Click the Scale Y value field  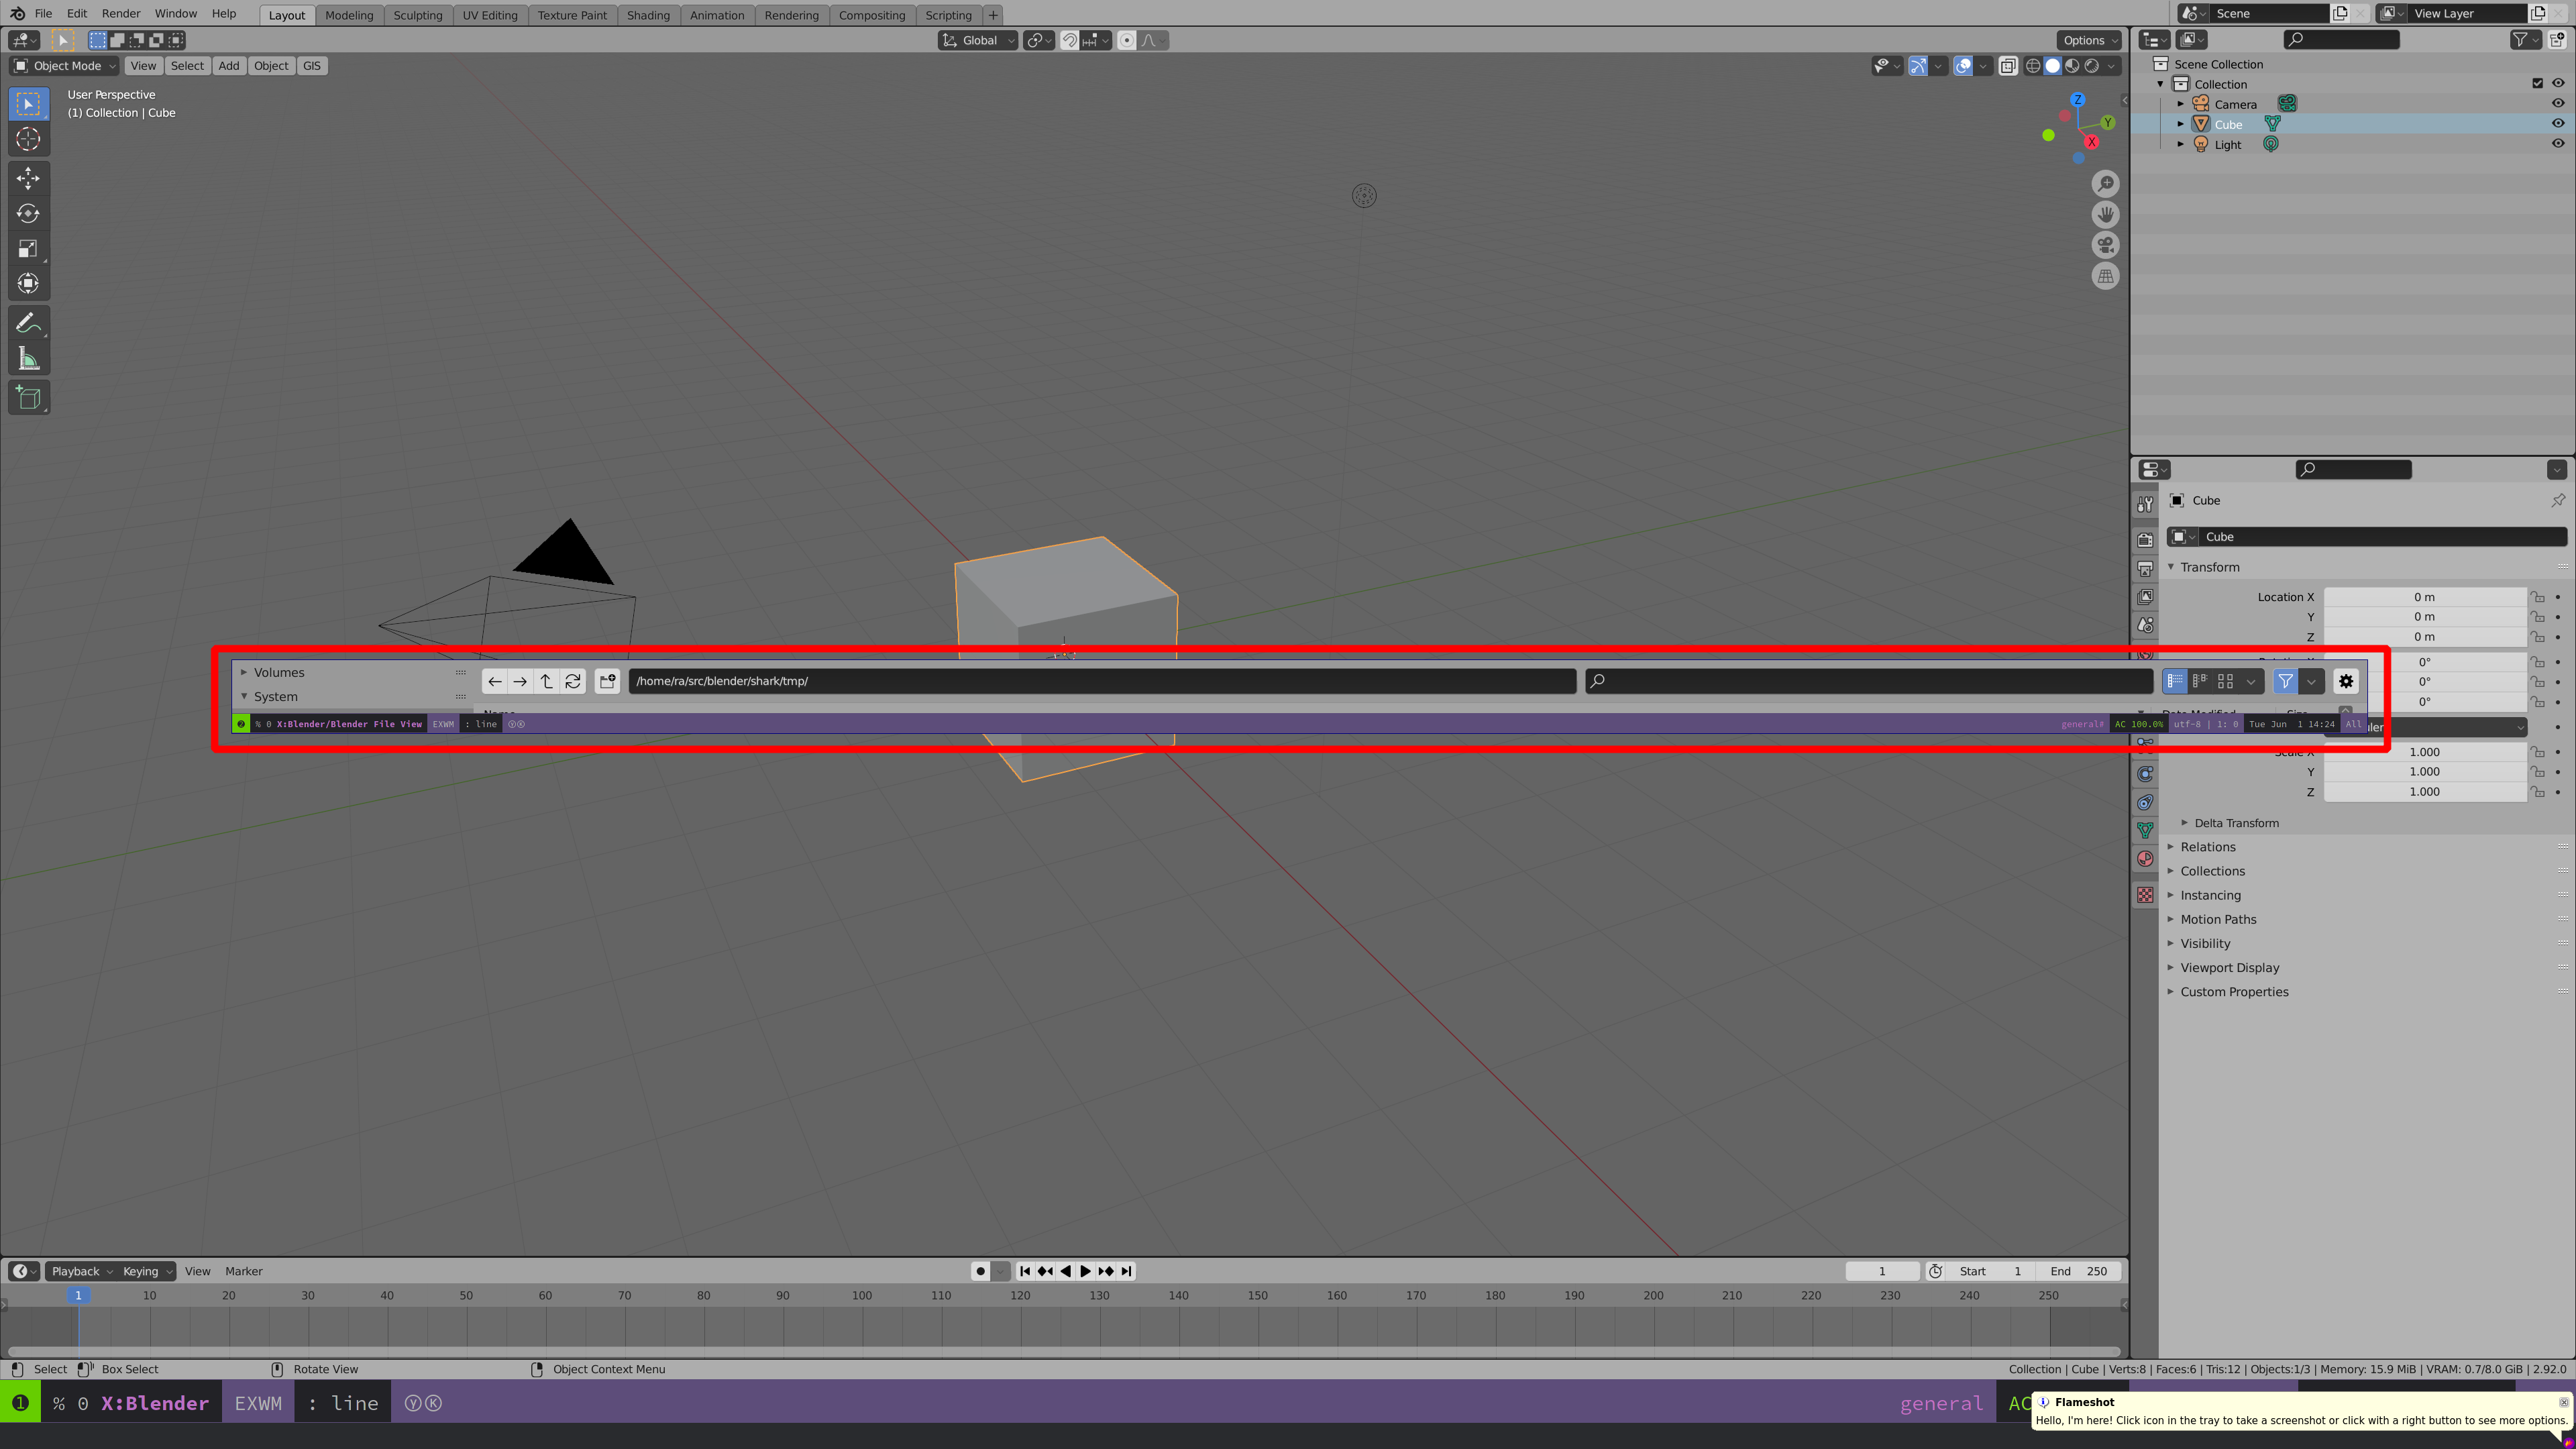point(2424,772)
